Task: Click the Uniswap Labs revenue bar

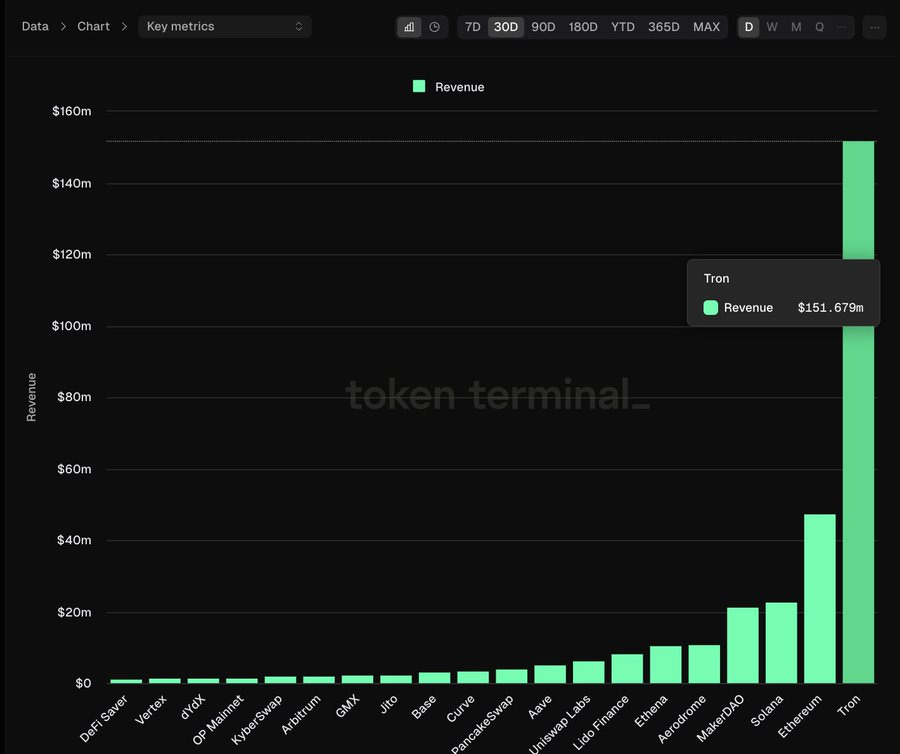Action: click(x=589, y=672)
